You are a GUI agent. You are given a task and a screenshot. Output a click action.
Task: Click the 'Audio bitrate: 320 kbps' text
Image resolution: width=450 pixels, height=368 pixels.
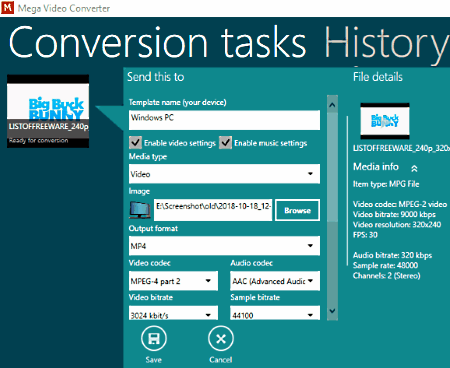[392, 255]
